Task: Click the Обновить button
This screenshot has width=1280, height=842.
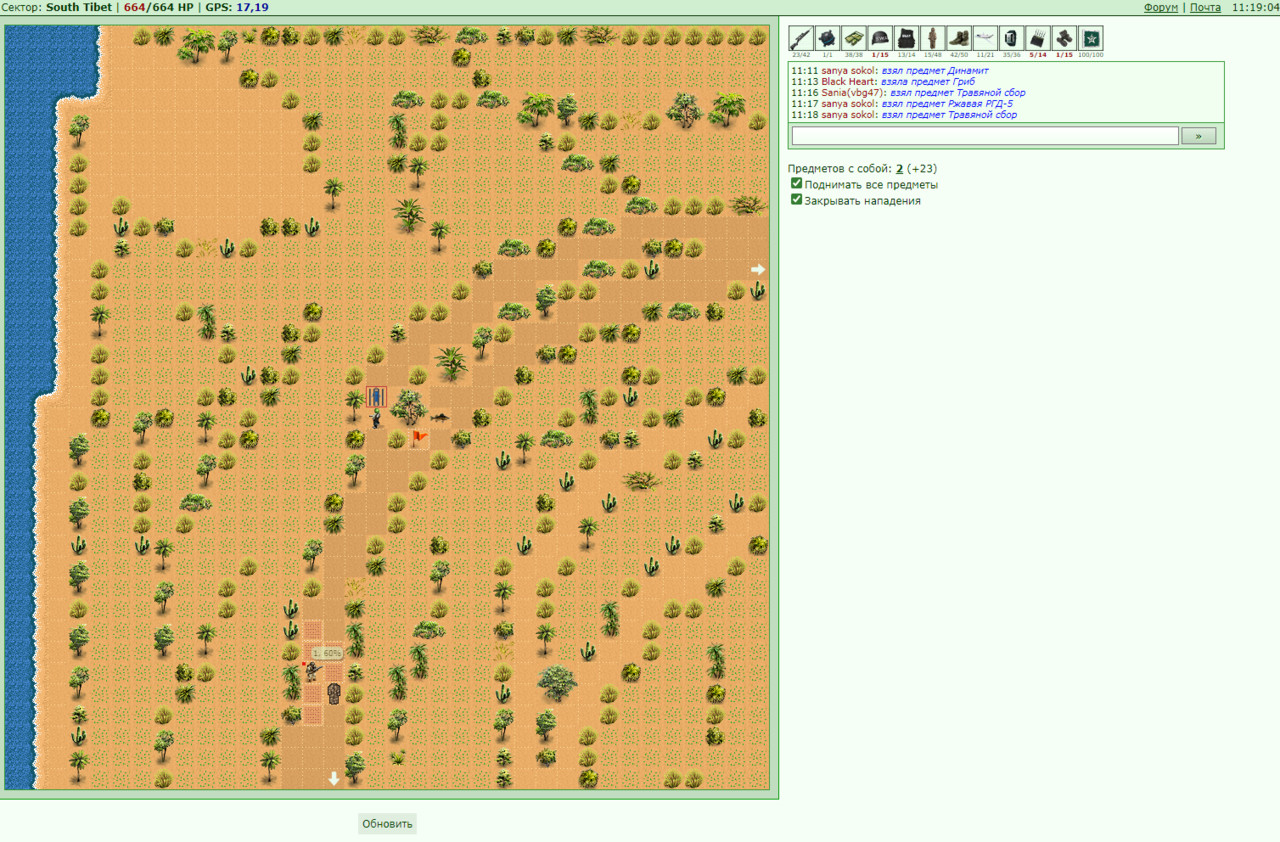Action: (x=387, y=824)
